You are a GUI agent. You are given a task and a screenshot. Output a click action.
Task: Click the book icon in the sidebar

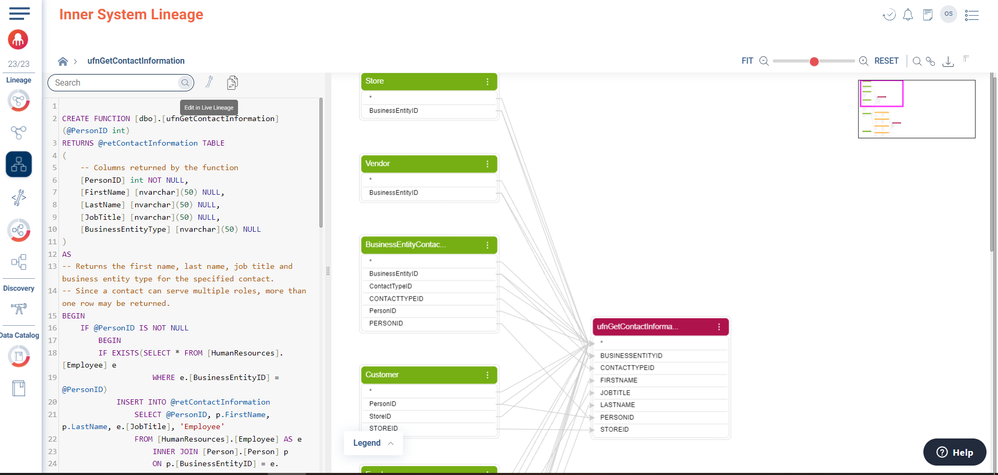[x=18, y=388]
